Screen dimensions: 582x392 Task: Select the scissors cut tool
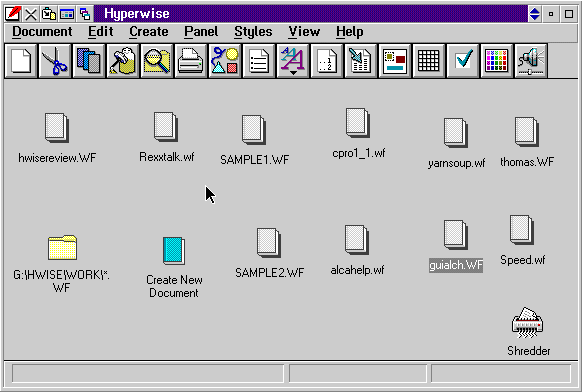click(x=55, y=61)
